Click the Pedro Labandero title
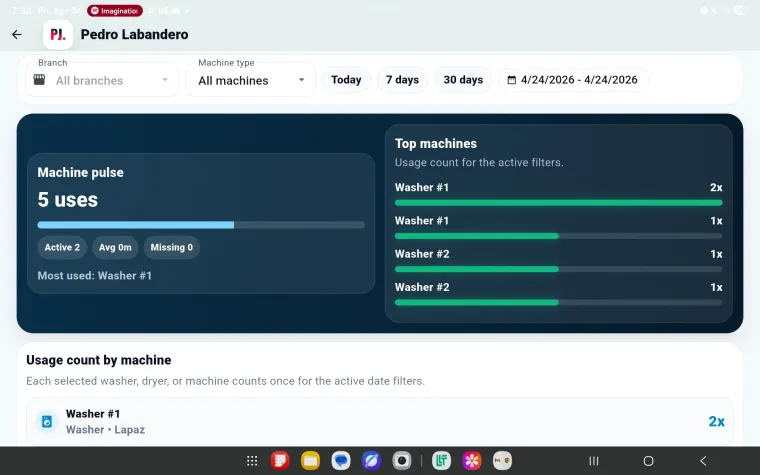This screenshot has width=760, height=475. coord(134,34)
